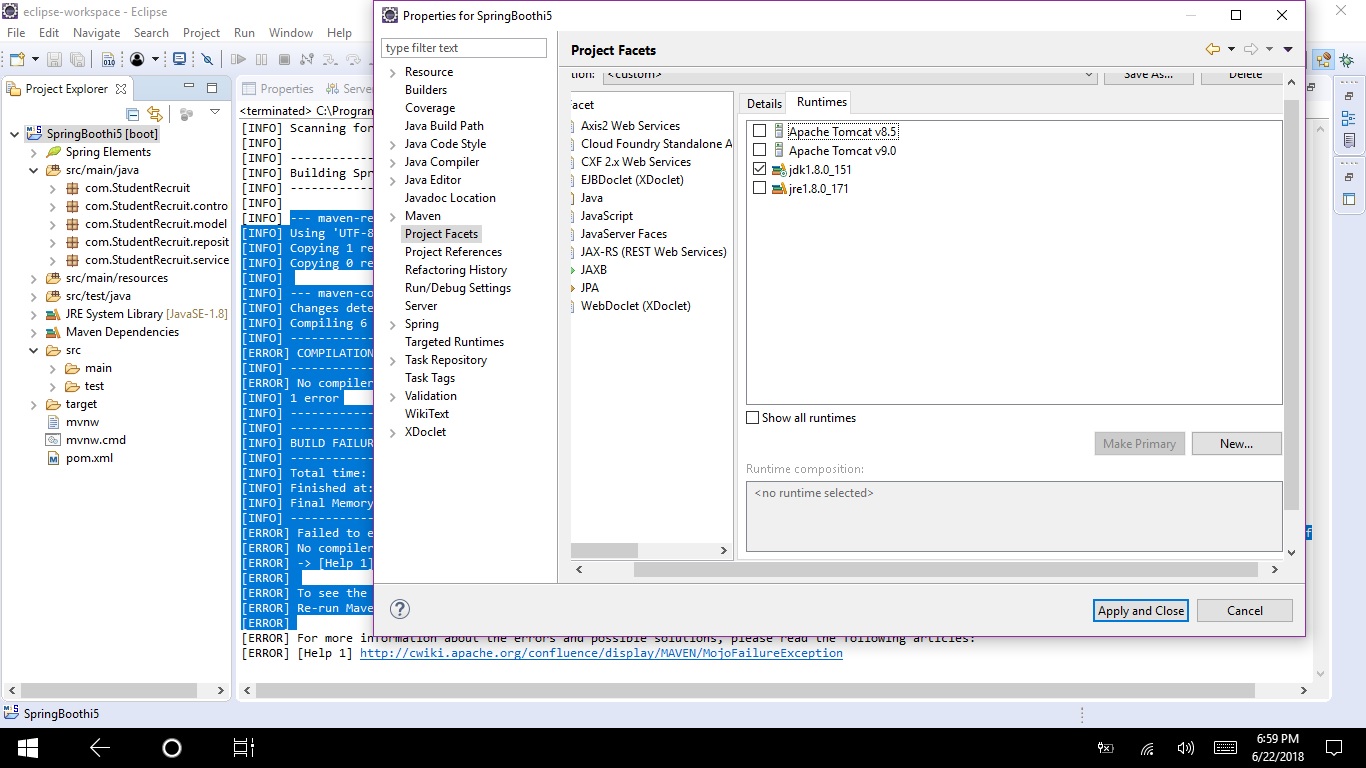Open the Project Explorer view menu triangle

tap(214, 112)
